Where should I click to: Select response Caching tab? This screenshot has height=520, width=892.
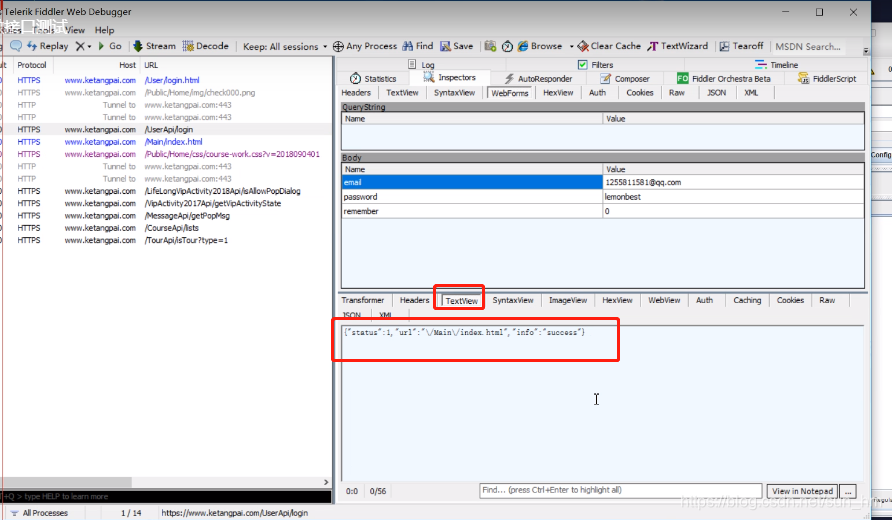pyautogui.click(x=747, y=300)
